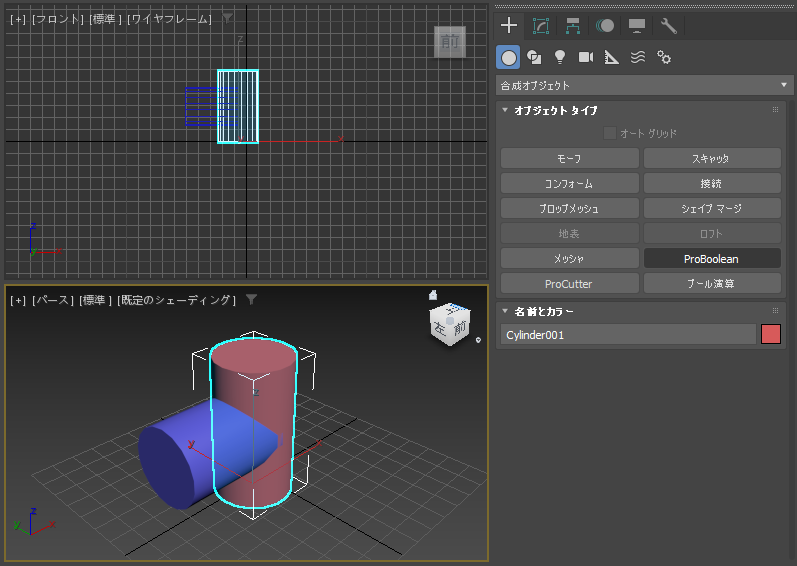
Task: Click the front viewport filter funnel icon
Action: point(227,18)
